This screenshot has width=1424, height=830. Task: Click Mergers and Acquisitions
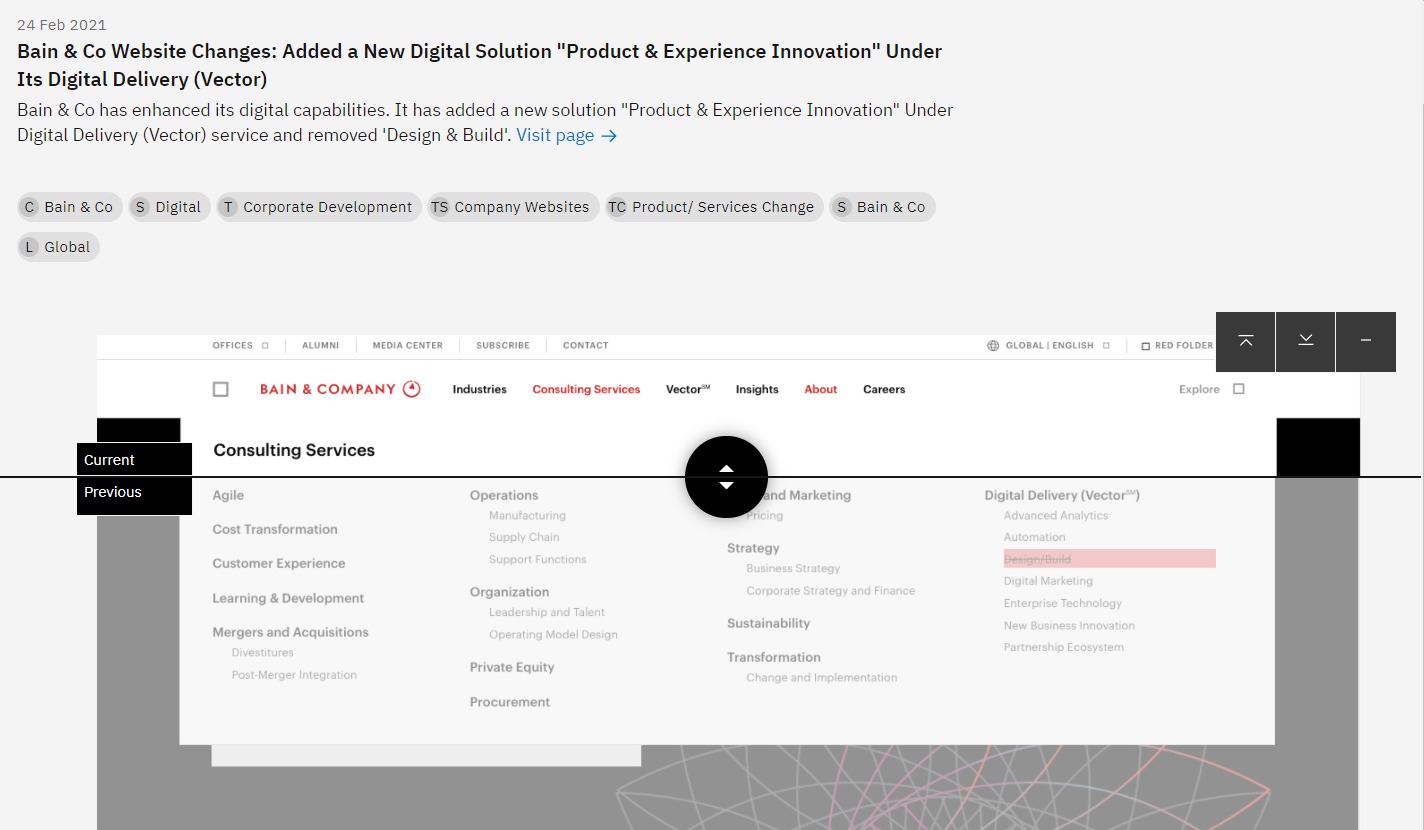click(290, 632)
